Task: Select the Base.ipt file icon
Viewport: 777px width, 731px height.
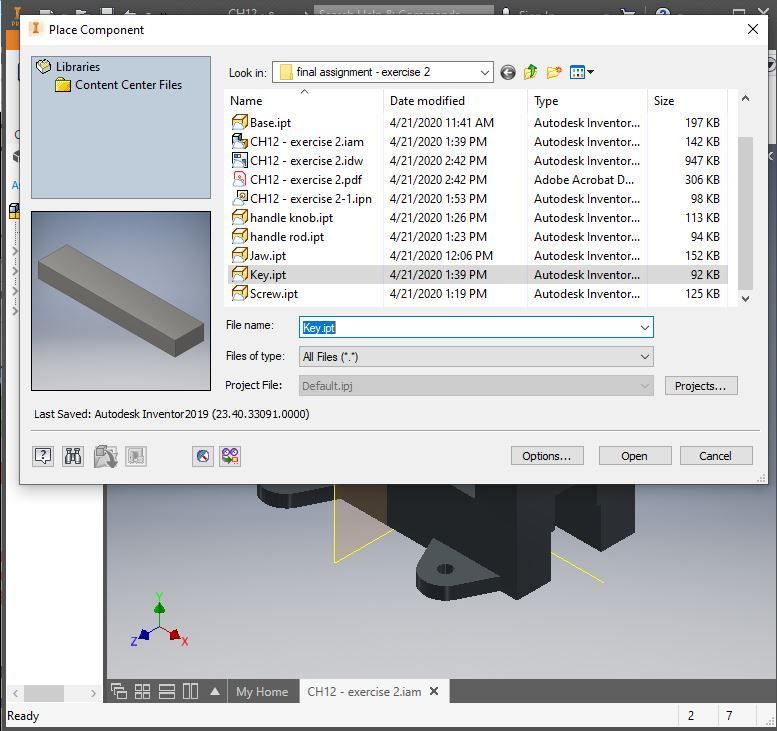Action: point(239,122)
